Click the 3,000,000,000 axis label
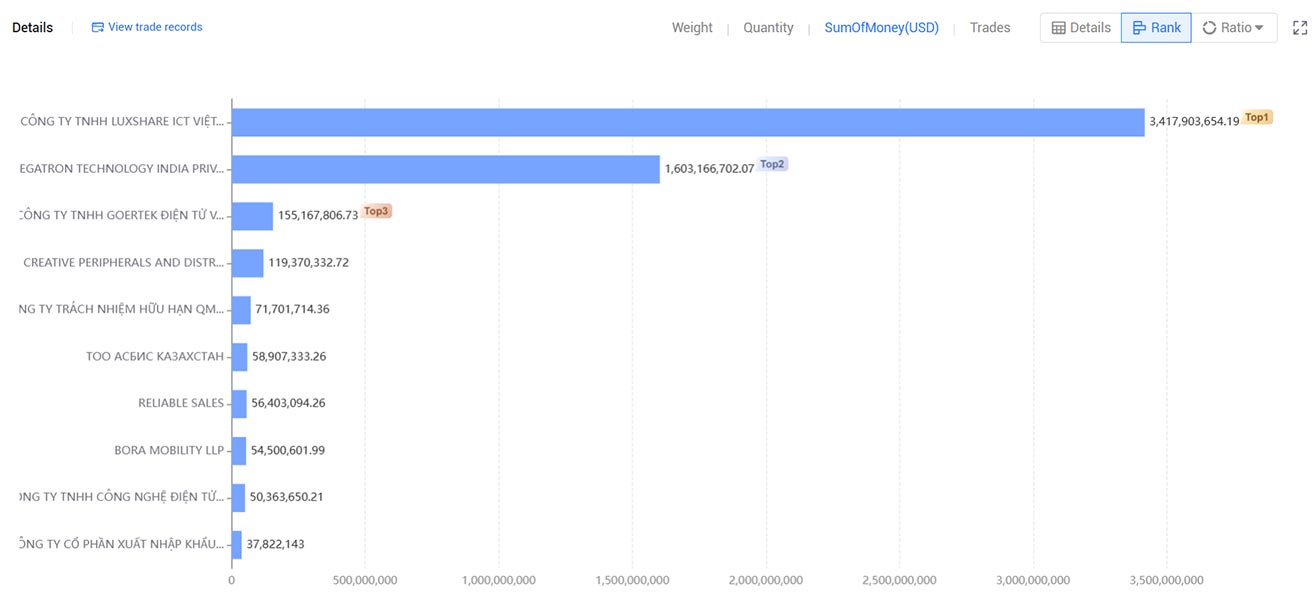1316x600 pixels. click(1033, 580)
